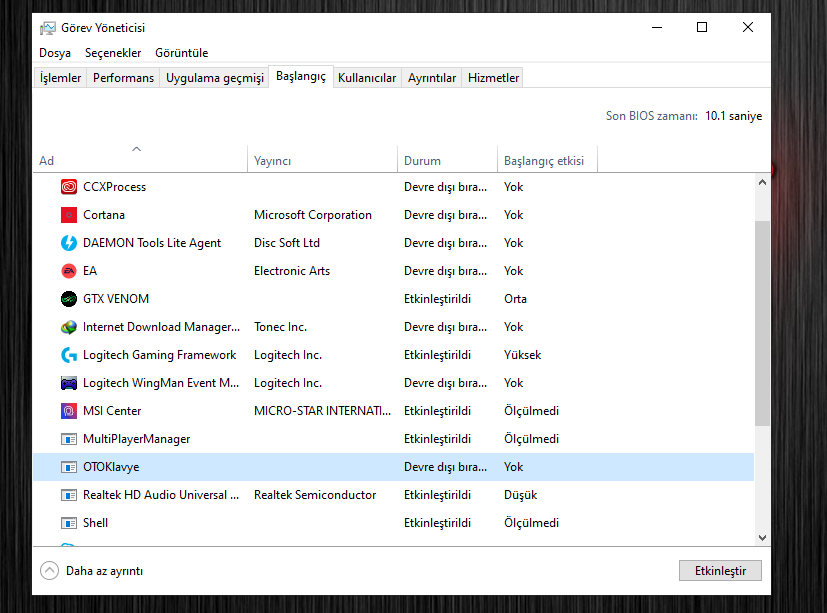The width and height of the screenshot is (827, 613).
Task: Switch to the Kullanıcılar tab
Action: (x=367, y=78)
